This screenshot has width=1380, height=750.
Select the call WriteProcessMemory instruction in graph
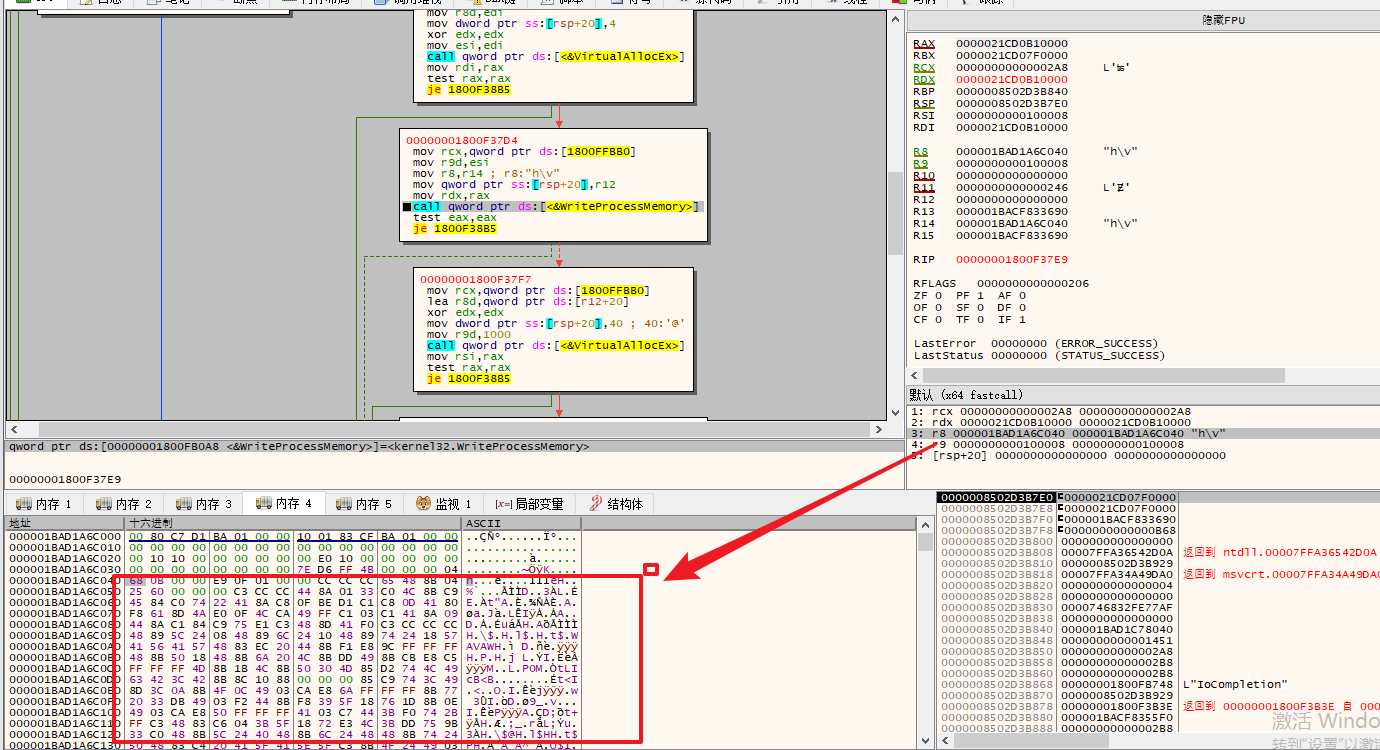pos(557,207)
